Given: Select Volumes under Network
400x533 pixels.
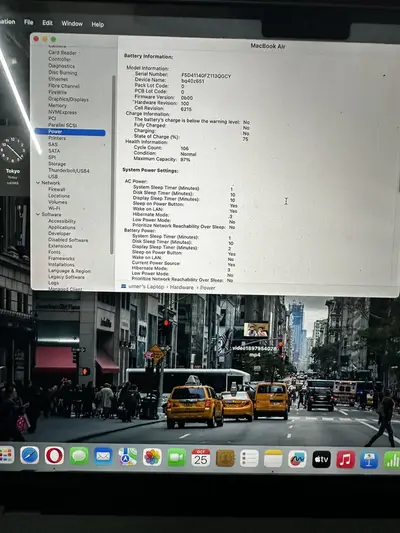Looking at the screenshot, I should tap(57, 202).
